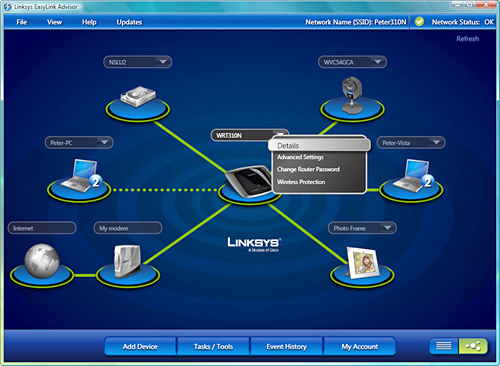Screen dimensions: 500x366
Task: Open the Event History button
Action: [287, 347]
